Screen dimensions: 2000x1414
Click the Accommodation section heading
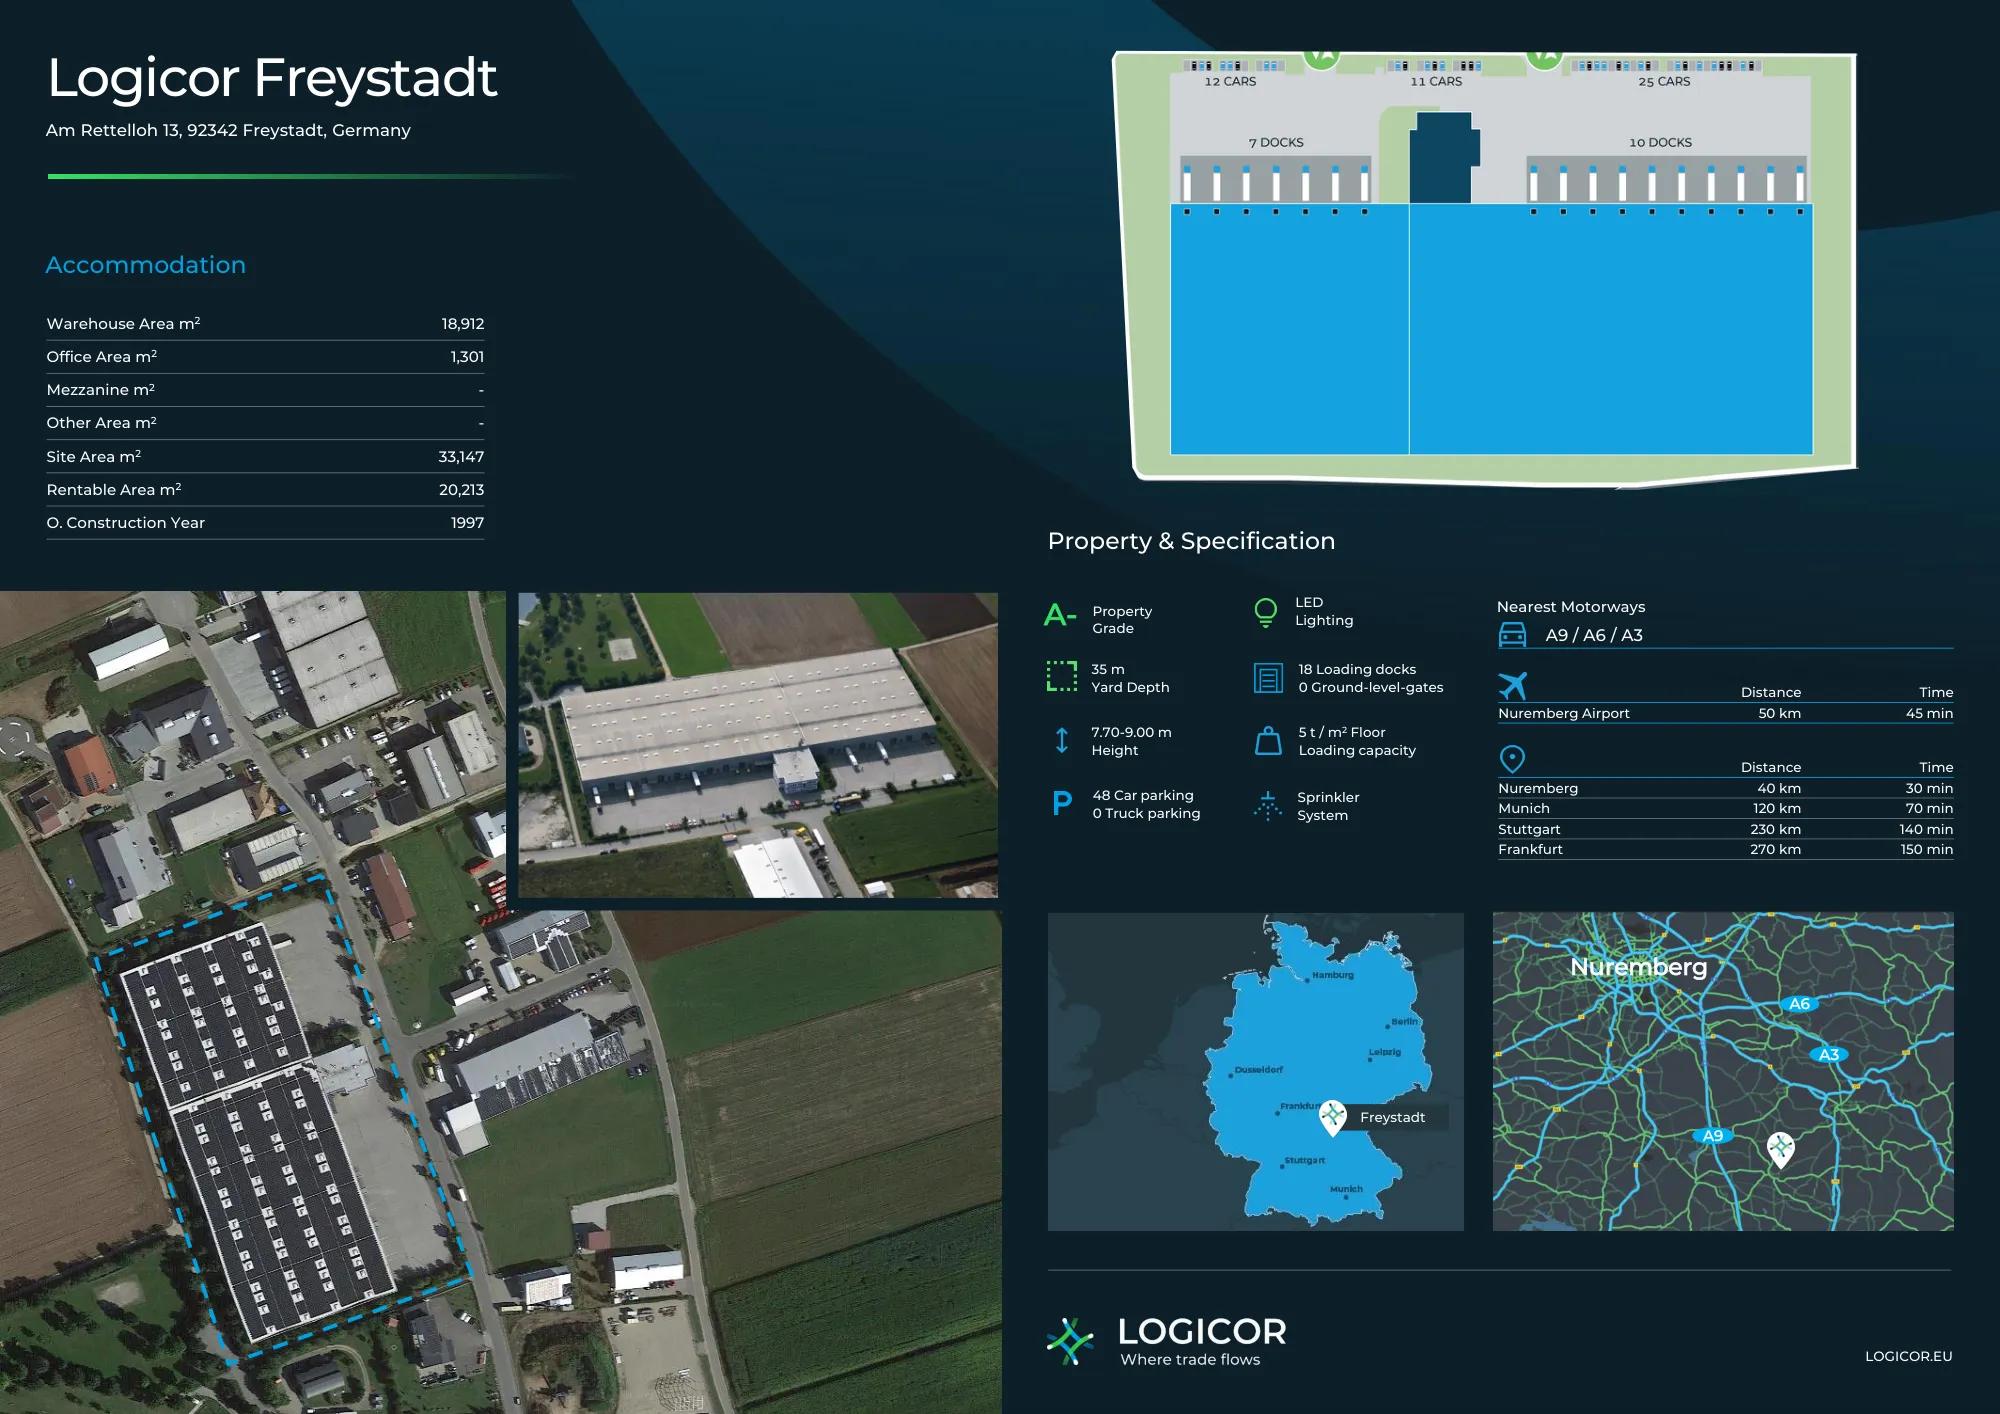click(146, 265)
